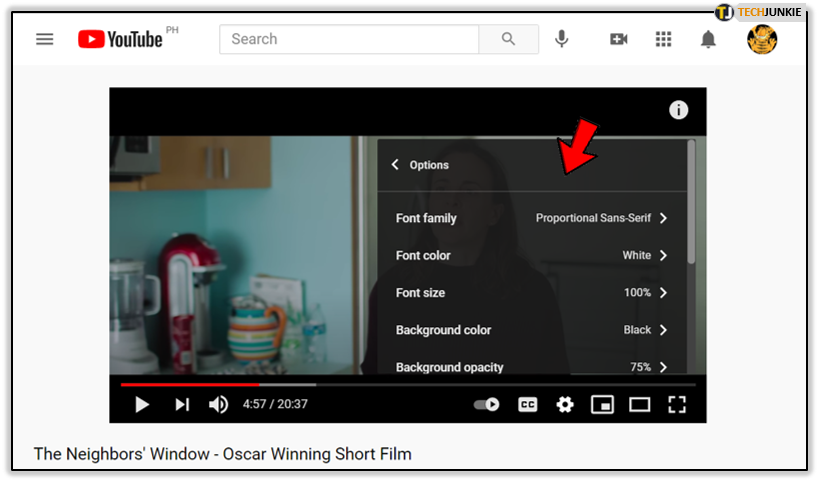Open the YouTube apps grid
Image resolution: width=819 pixels, height=482 pixels.
click(663, 39)
